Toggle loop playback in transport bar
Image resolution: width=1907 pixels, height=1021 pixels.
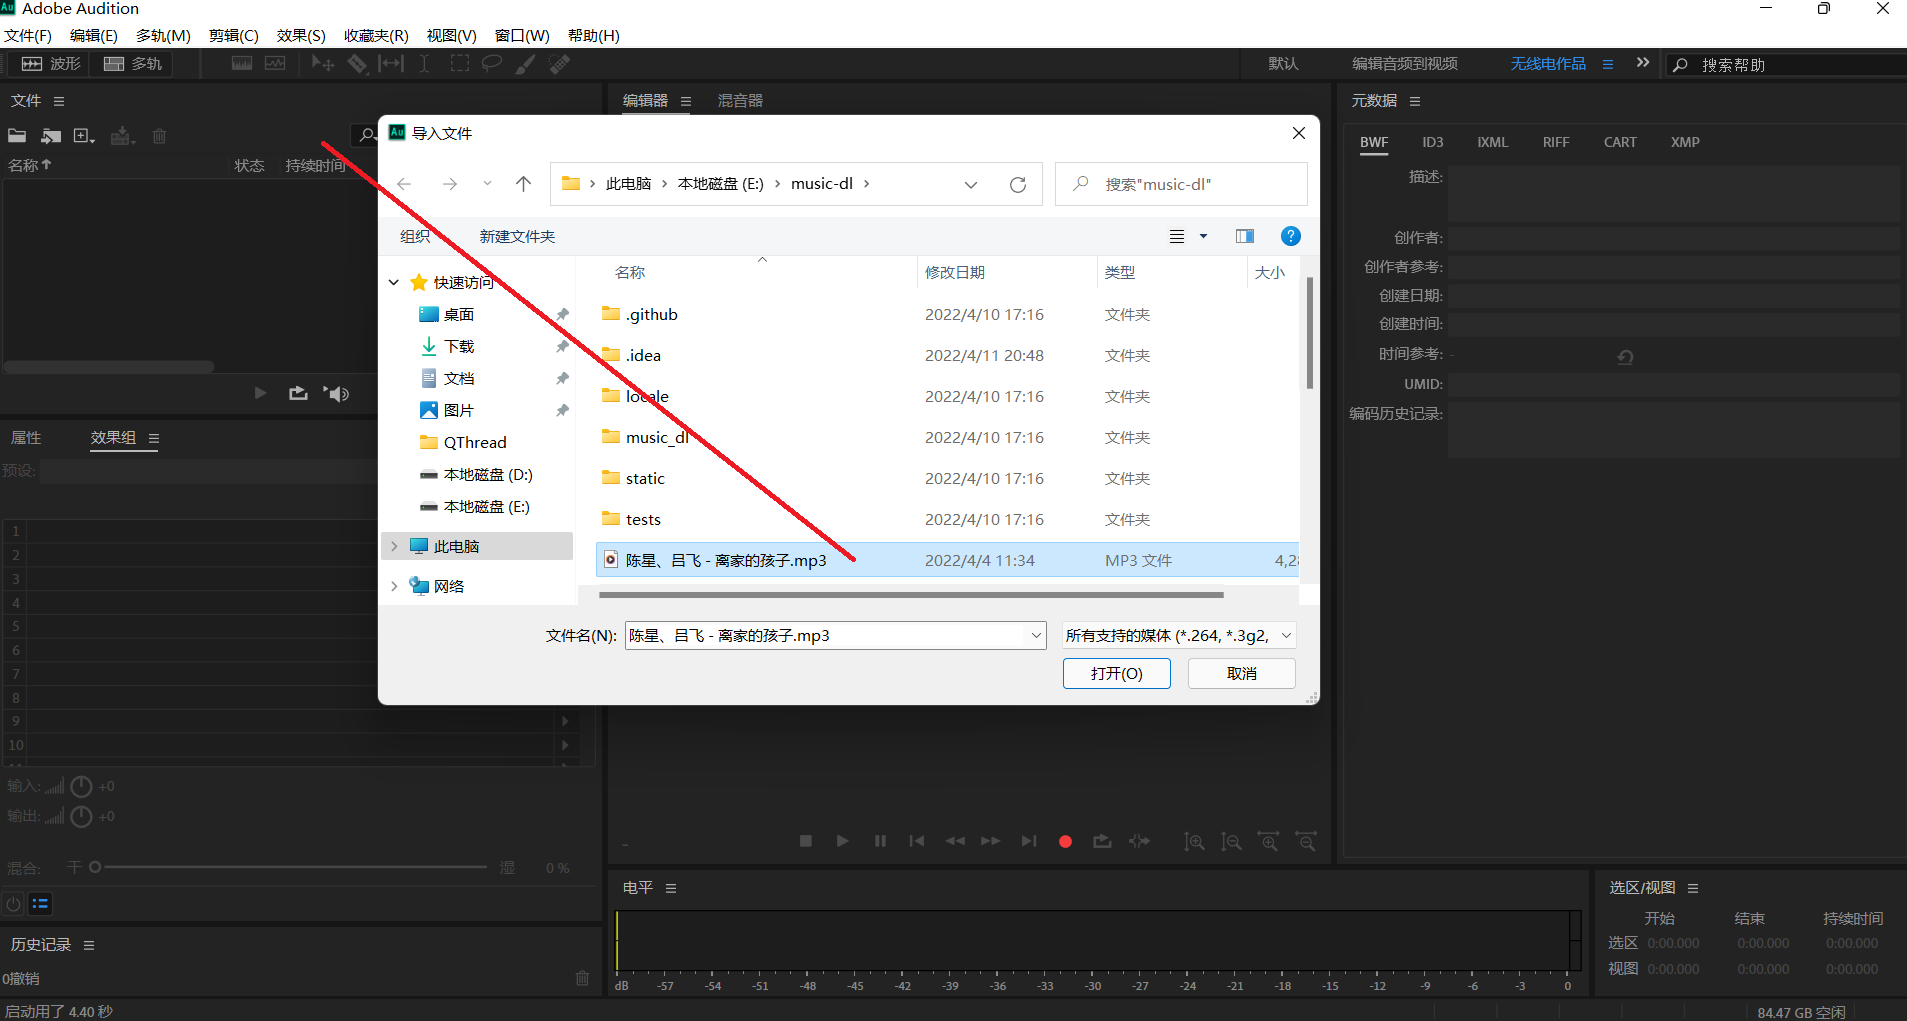pyautogui.click(x=1102, y=841)
